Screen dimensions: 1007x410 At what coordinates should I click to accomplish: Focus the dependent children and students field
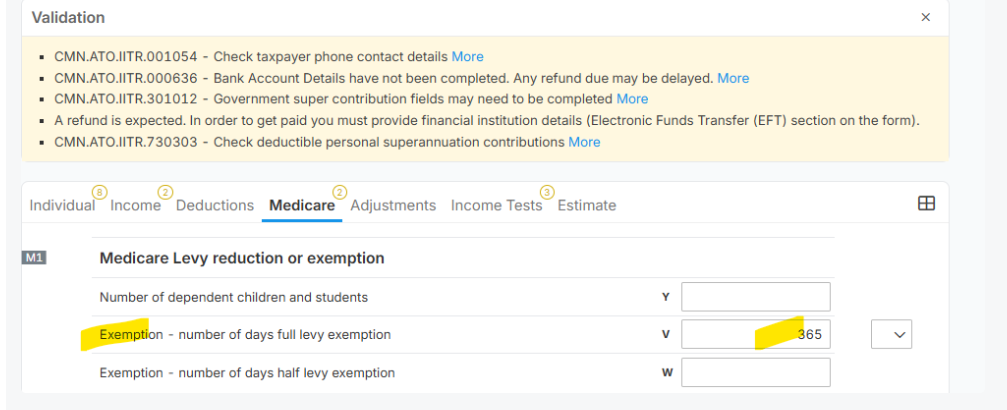pyautogui.click(x=756, y=297)
